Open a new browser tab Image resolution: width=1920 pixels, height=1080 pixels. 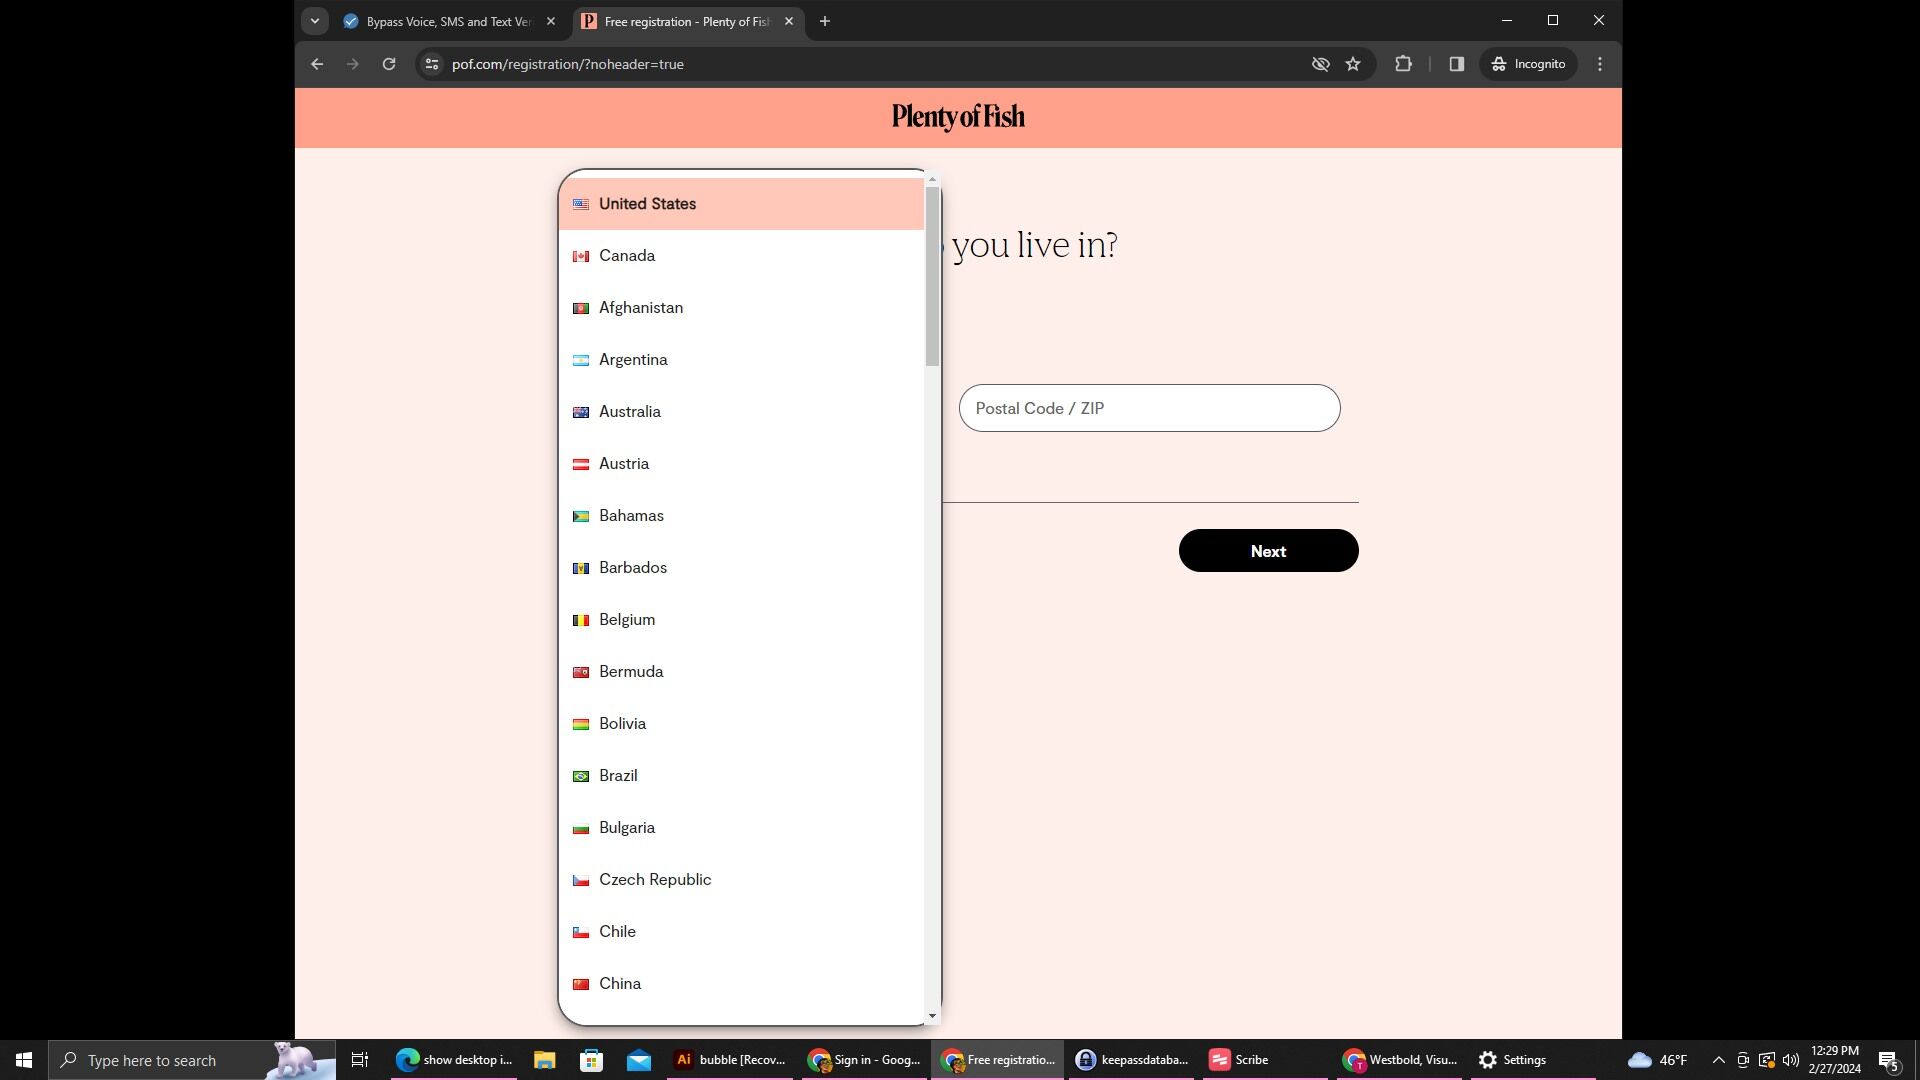[x=825, y=21]
